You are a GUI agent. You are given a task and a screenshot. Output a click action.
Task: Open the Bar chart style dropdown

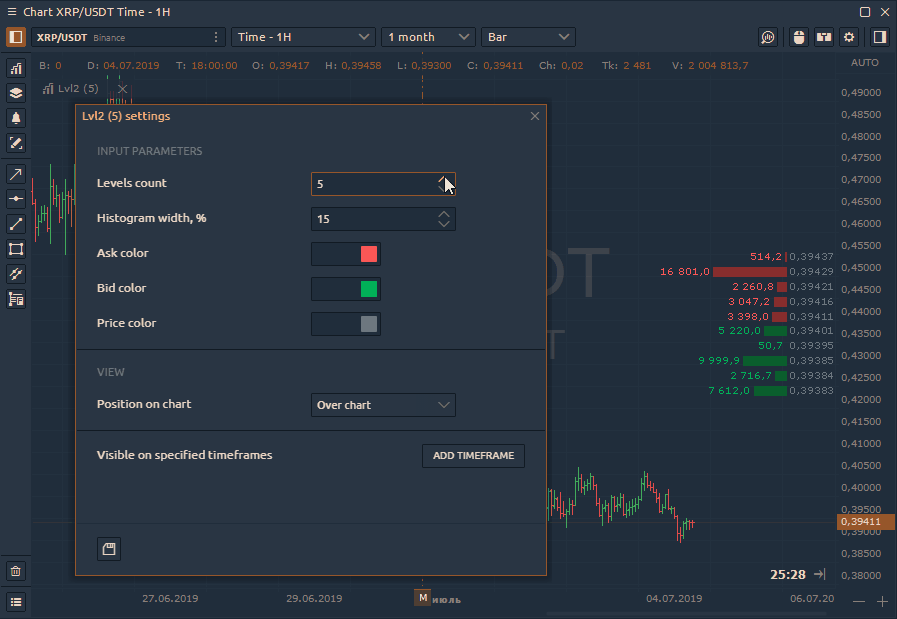(x=528, y=37)
